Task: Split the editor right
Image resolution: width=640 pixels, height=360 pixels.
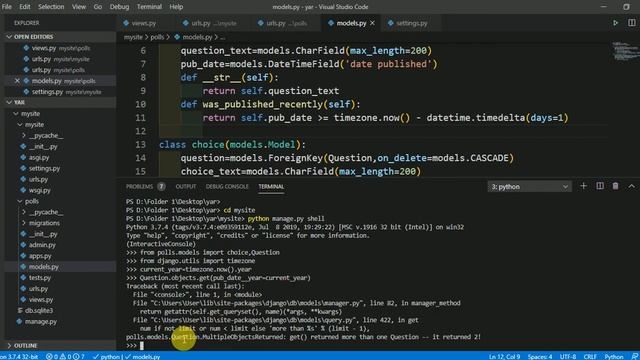Action: [x=631, y=23]
